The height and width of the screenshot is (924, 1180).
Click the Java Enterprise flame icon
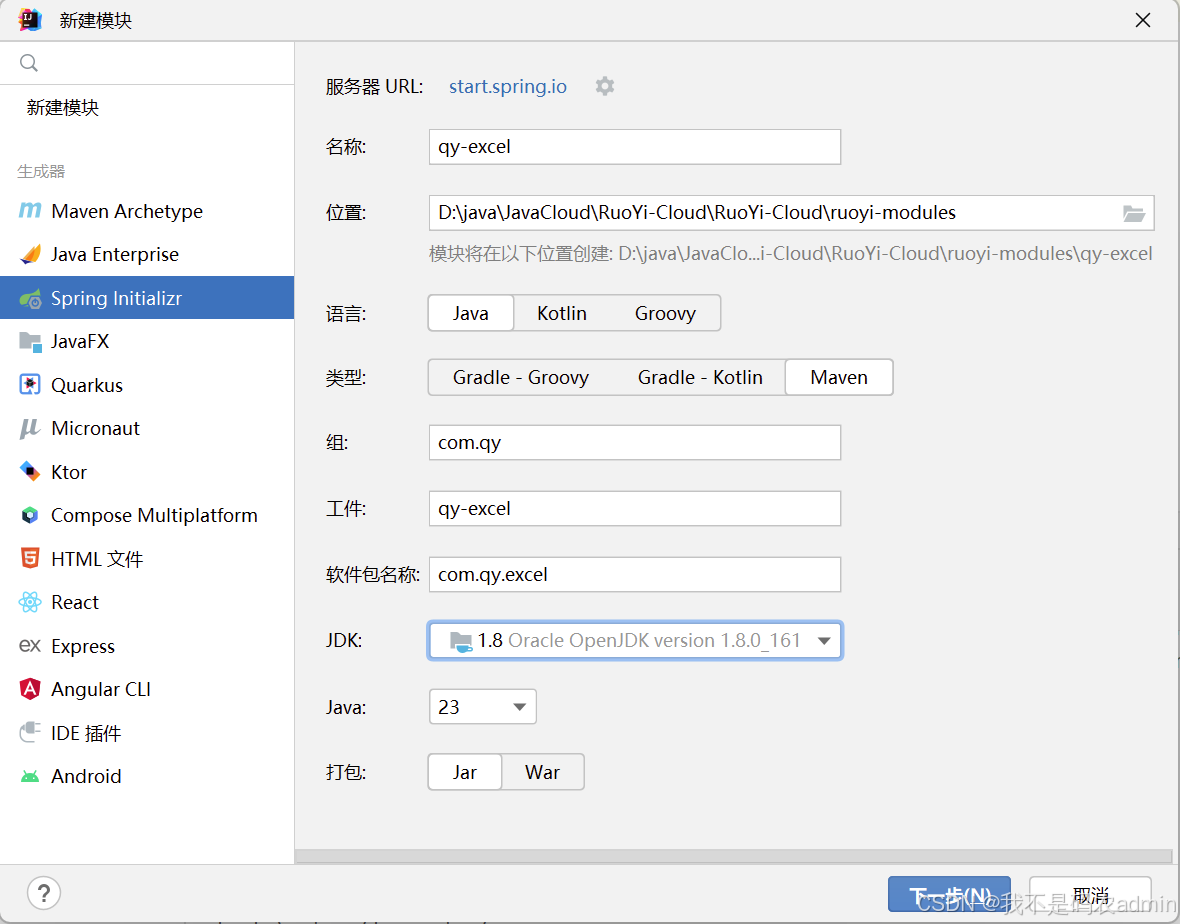(x=30, y=254)
